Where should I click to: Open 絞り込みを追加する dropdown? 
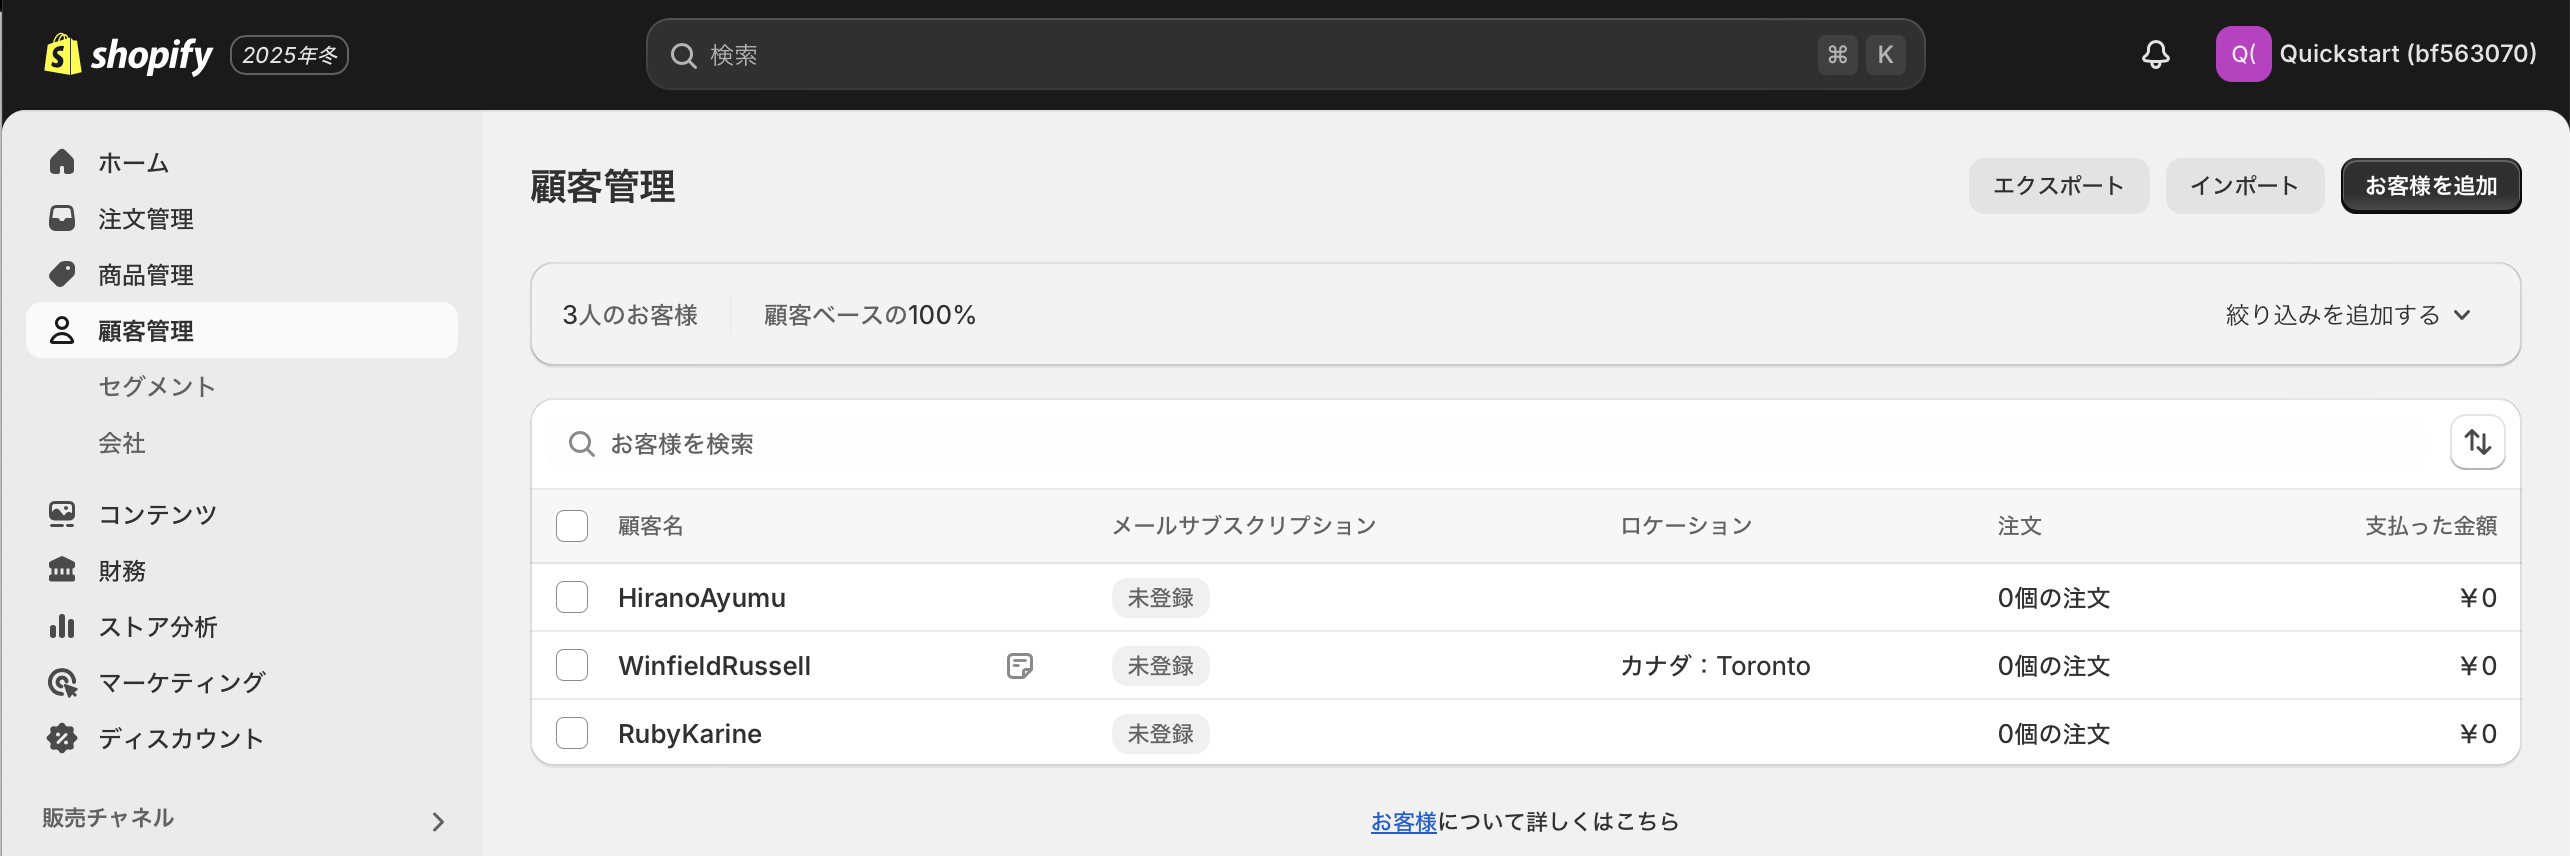pos(2348,315)
